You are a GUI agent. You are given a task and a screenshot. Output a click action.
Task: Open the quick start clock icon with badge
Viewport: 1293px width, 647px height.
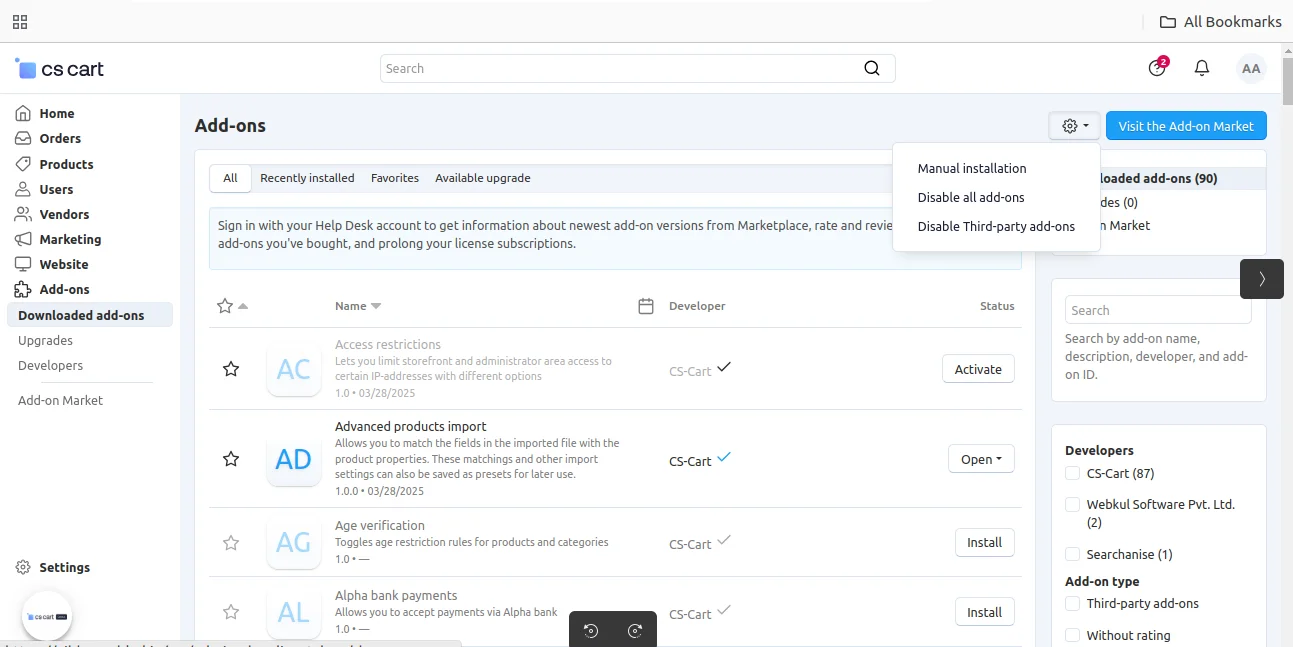1157,68
